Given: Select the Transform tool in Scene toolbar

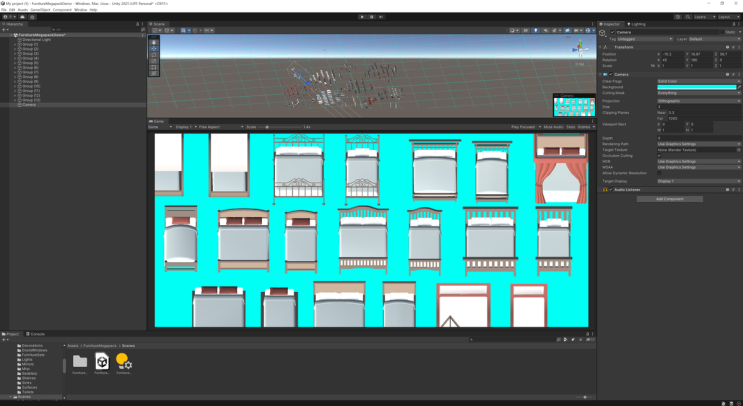Looking at the screenshot, I should tap(154, 73).
